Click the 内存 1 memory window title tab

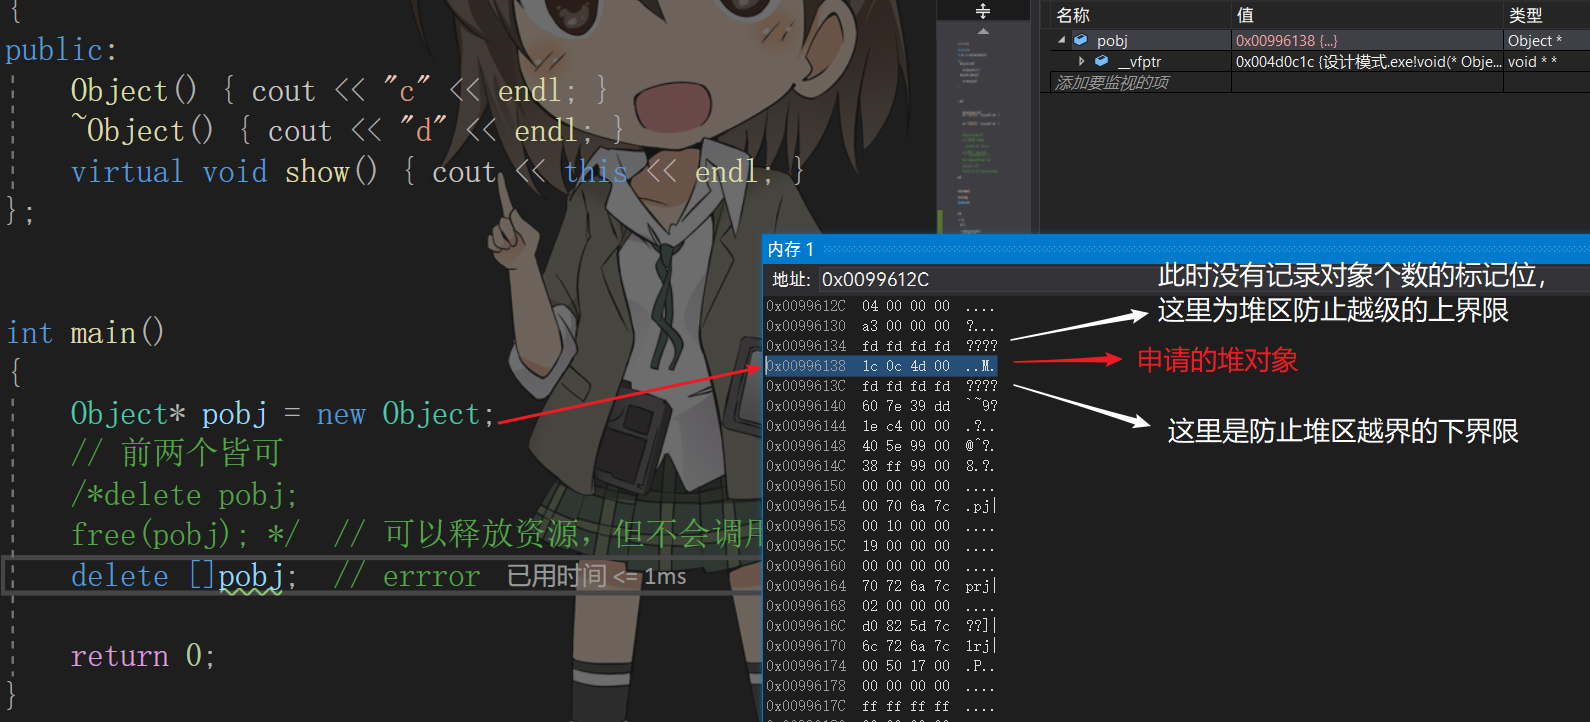(791, 249)
